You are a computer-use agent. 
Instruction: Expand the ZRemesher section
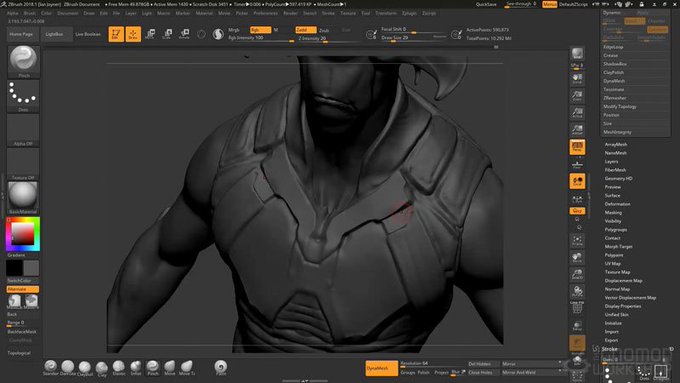click(x=615, y=98)
